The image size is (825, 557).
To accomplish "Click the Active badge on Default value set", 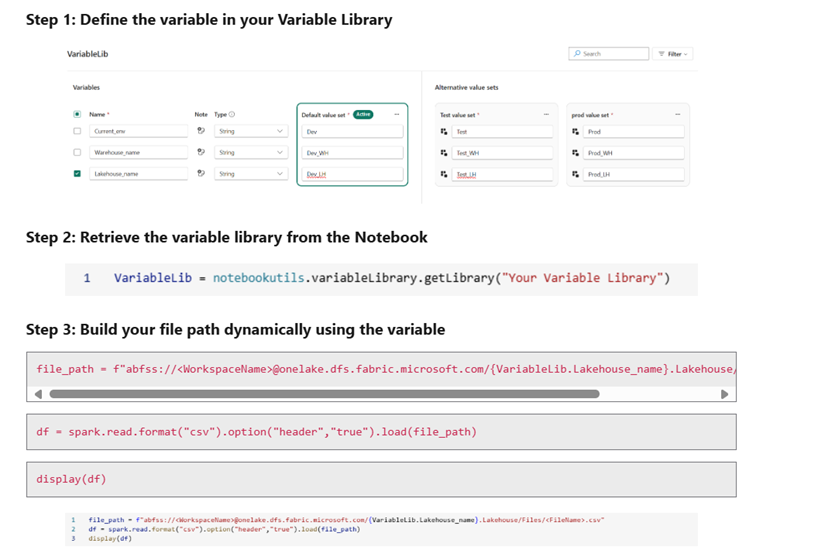I will 362,114.
